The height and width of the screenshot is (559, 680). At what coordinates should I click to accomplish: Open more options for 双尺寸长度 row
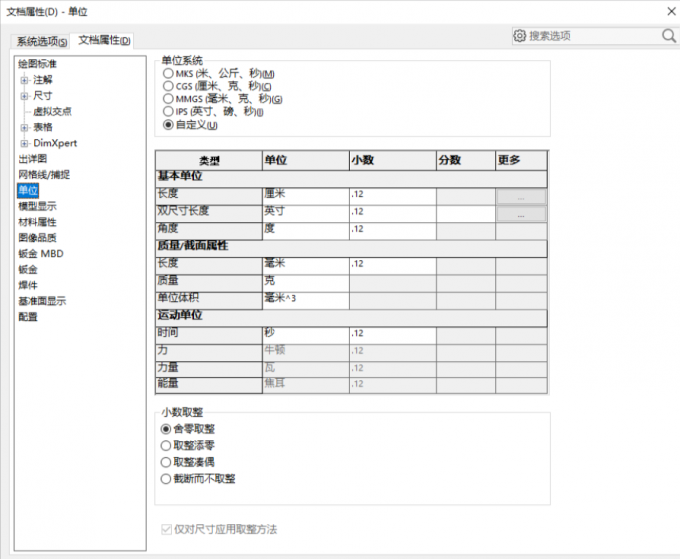click(521, 214)
